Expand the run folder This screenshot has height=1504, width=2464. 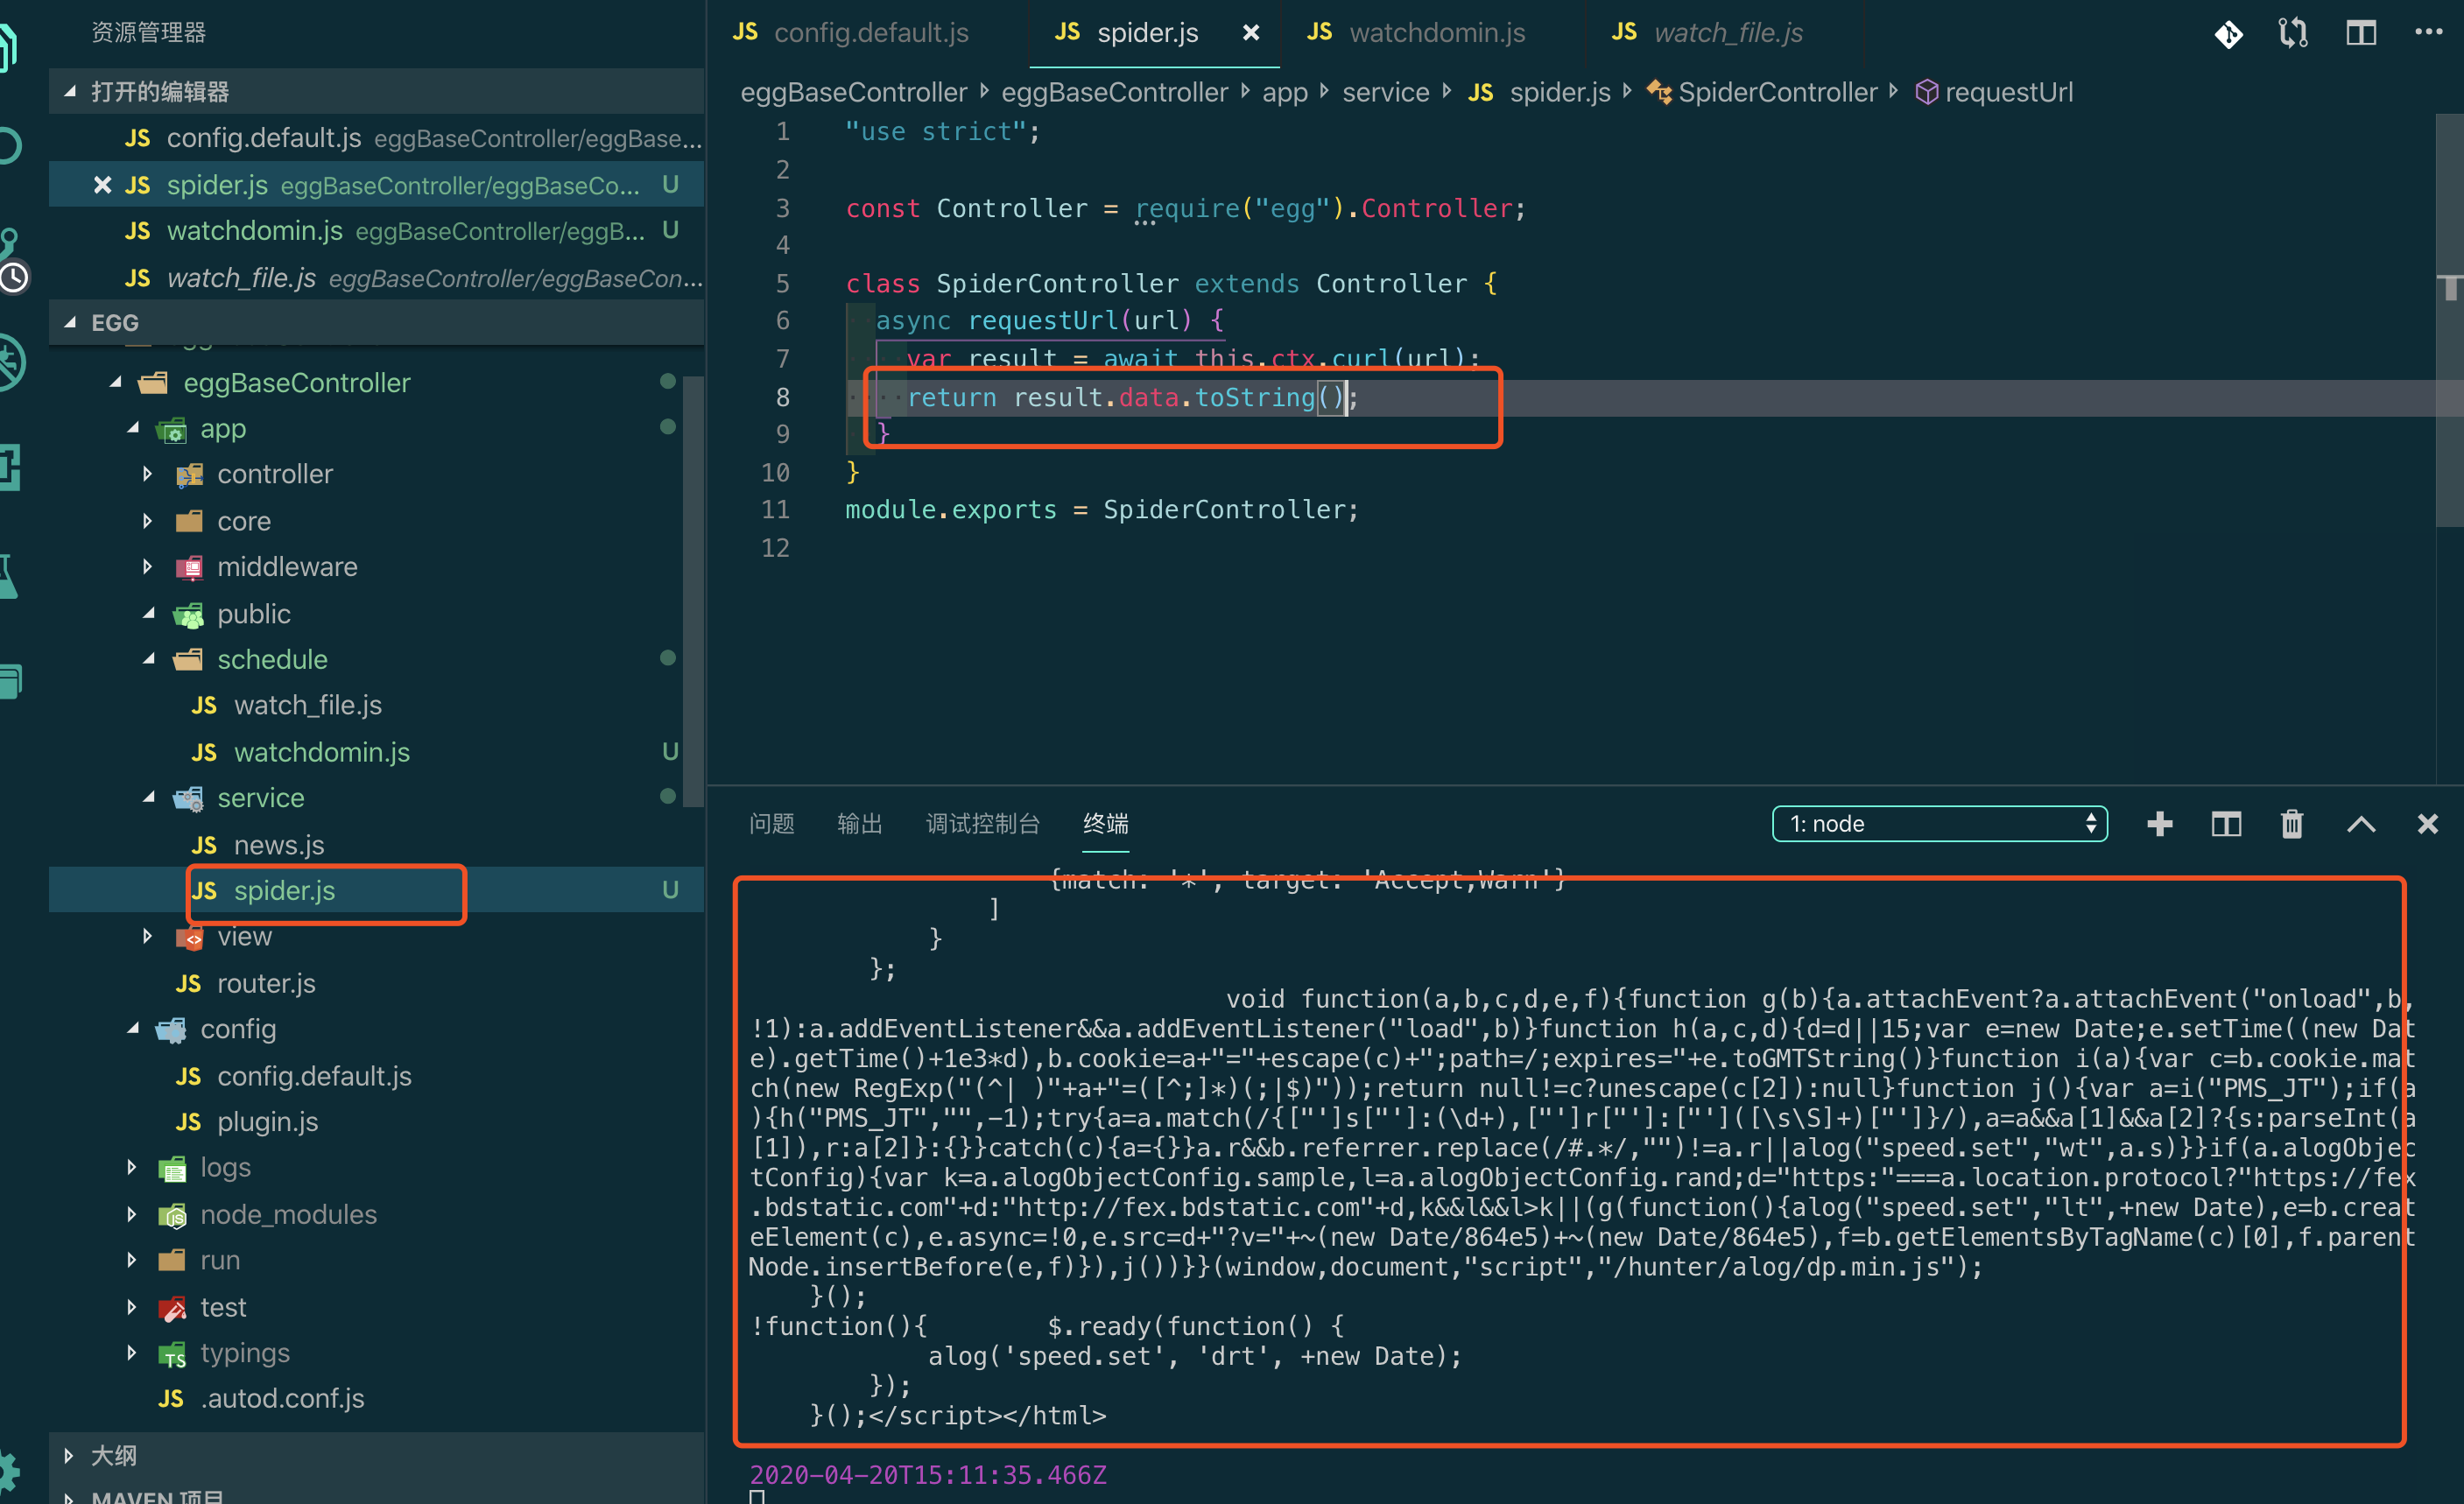(132, 1260)
